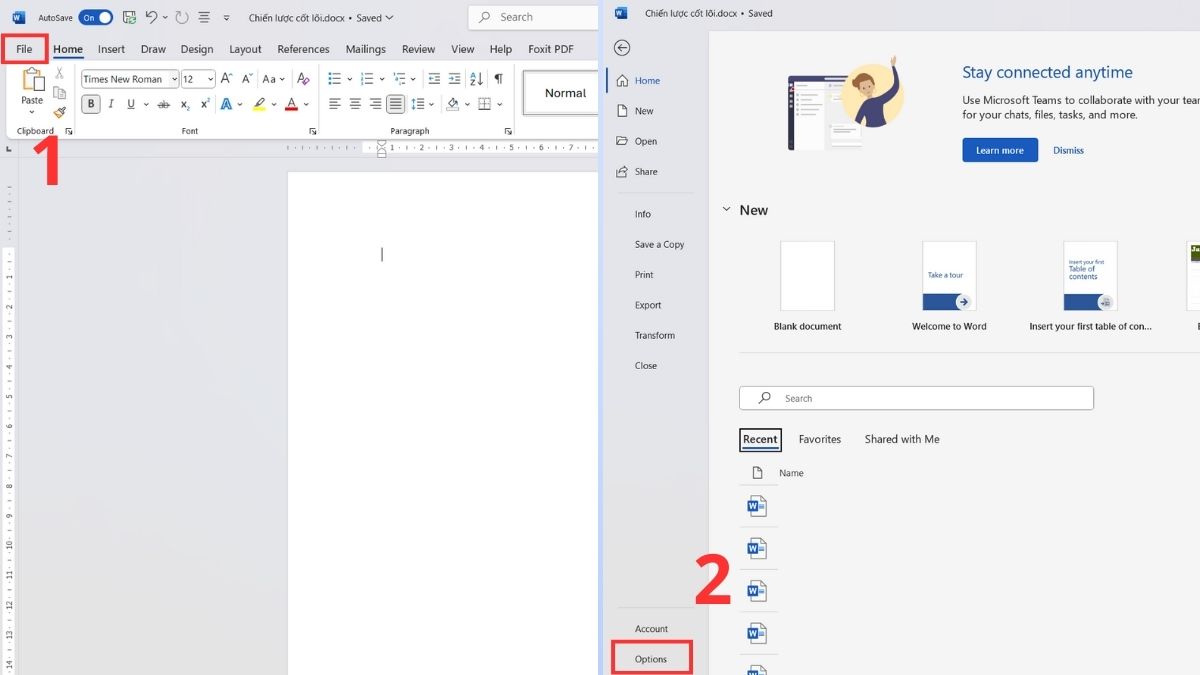This screenshot has height=675, width=1200.
Task: Open the Font dialog launcher
Action: pyautogui.click(x=312, y=131)
